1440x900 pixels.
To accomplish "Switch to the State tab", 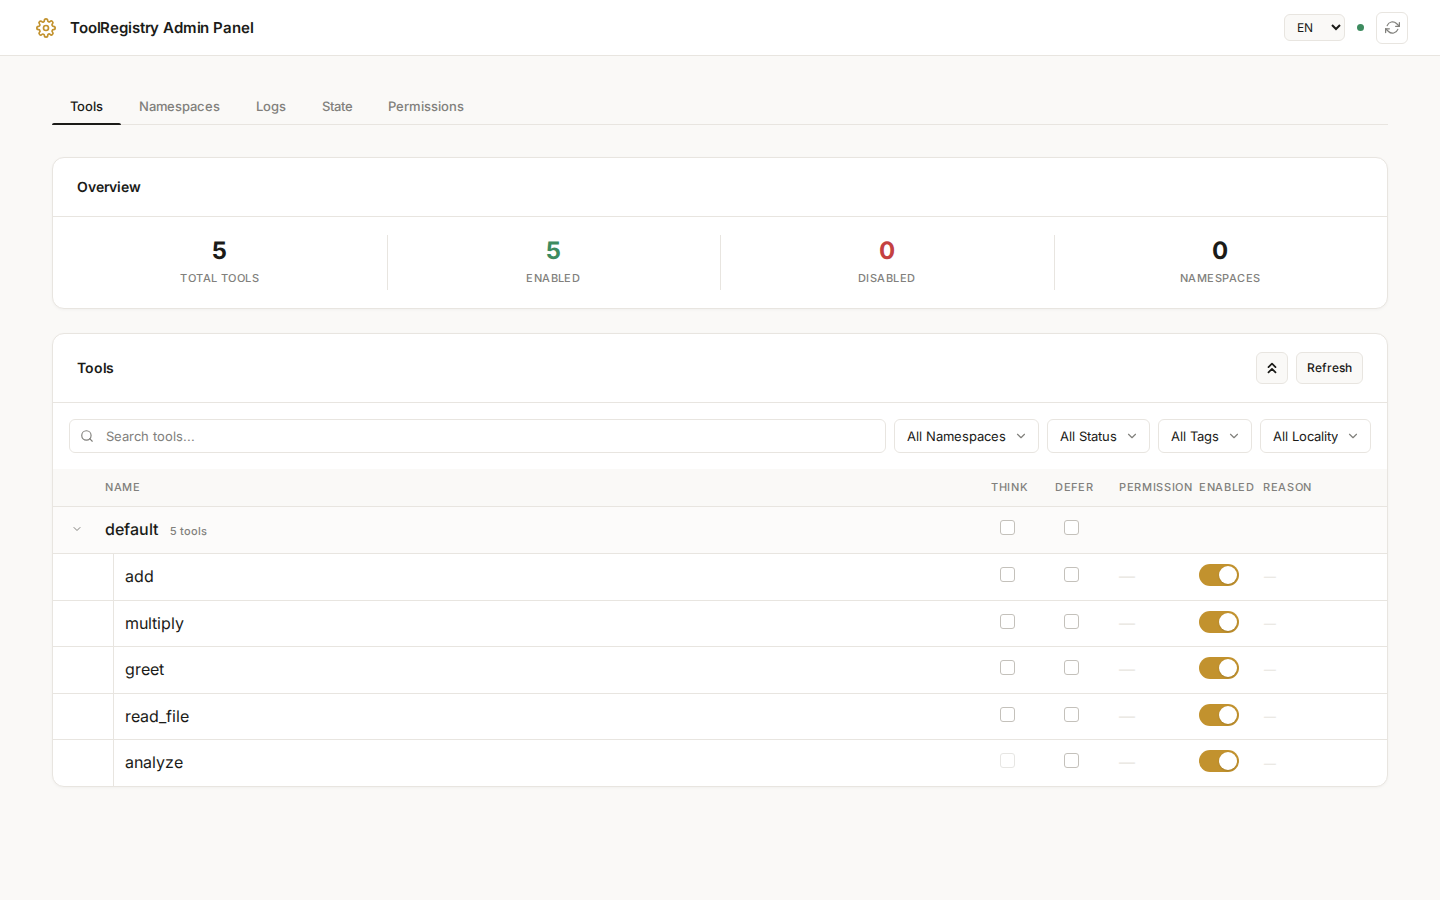I will pos(337,106).
